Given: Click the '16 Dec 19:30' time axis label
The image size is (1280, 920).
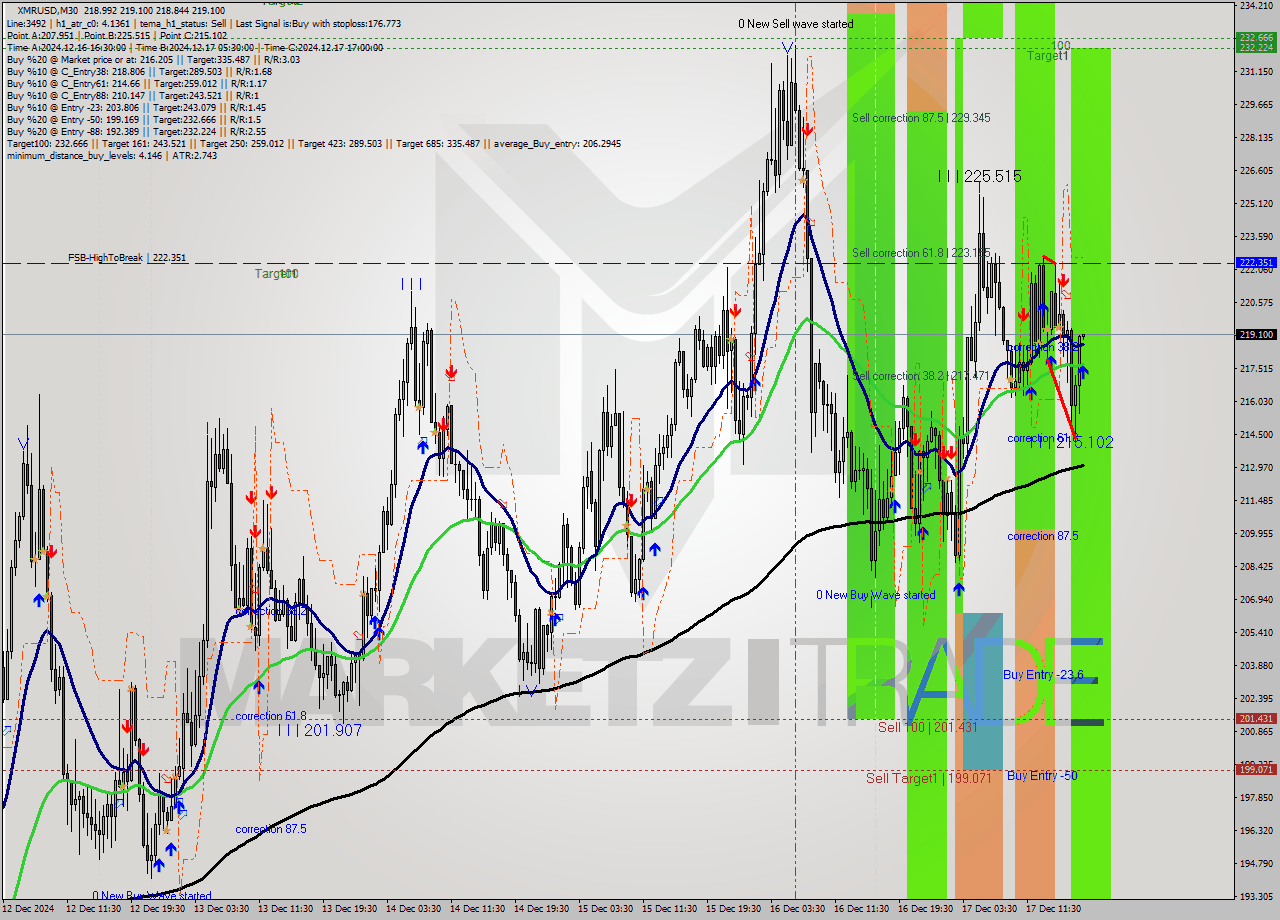Looking at the screenshot, I should click(925, 909).
